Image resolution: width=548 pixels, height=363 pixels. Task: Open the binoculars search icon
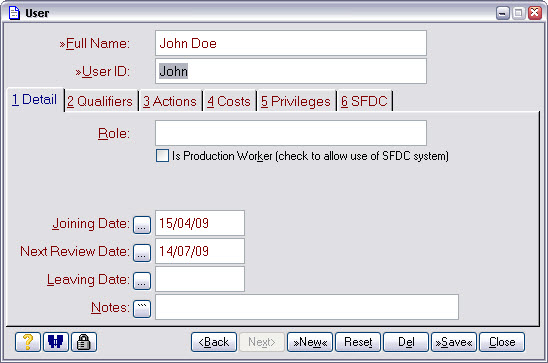point(56,342)
